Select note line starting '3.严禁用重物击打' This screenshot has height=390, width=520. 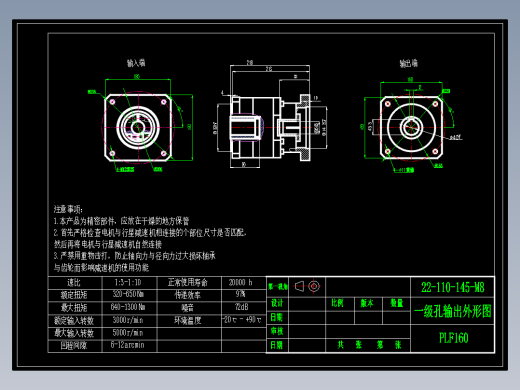click(x=134, y=256)
